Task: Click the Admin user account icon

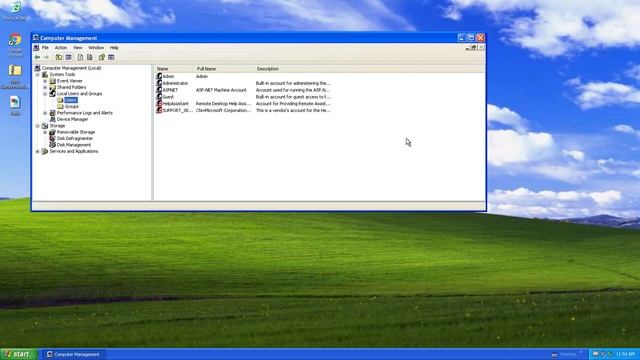Action: 159,76
